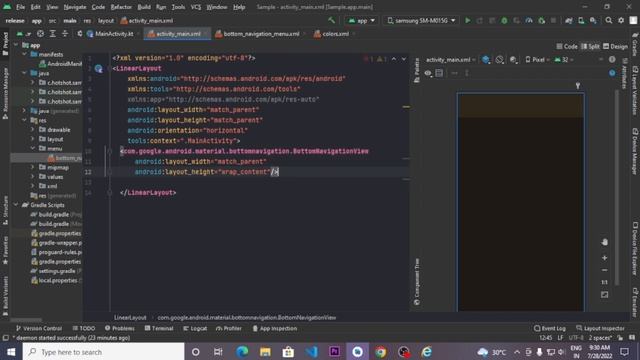Screen dimensions: 640x360
Task: Switch editor to Code view mode
Action: point(567,47)
